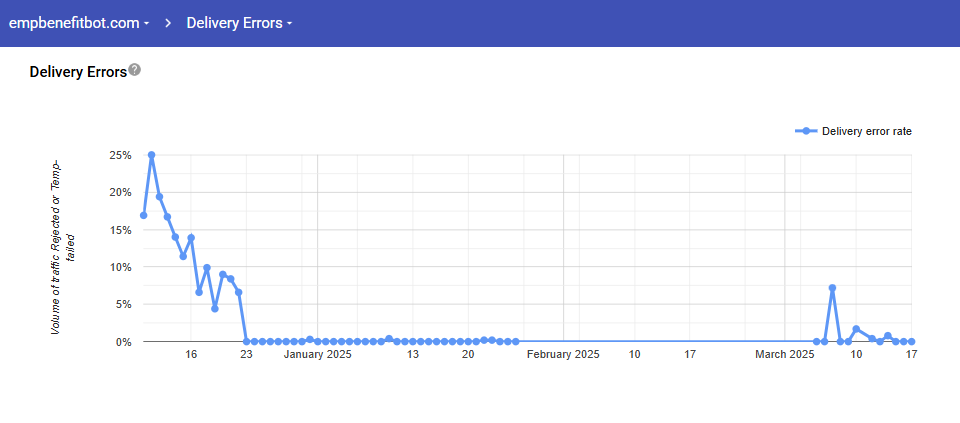Click the March spike data point near 7%

(x=832, y=288)
